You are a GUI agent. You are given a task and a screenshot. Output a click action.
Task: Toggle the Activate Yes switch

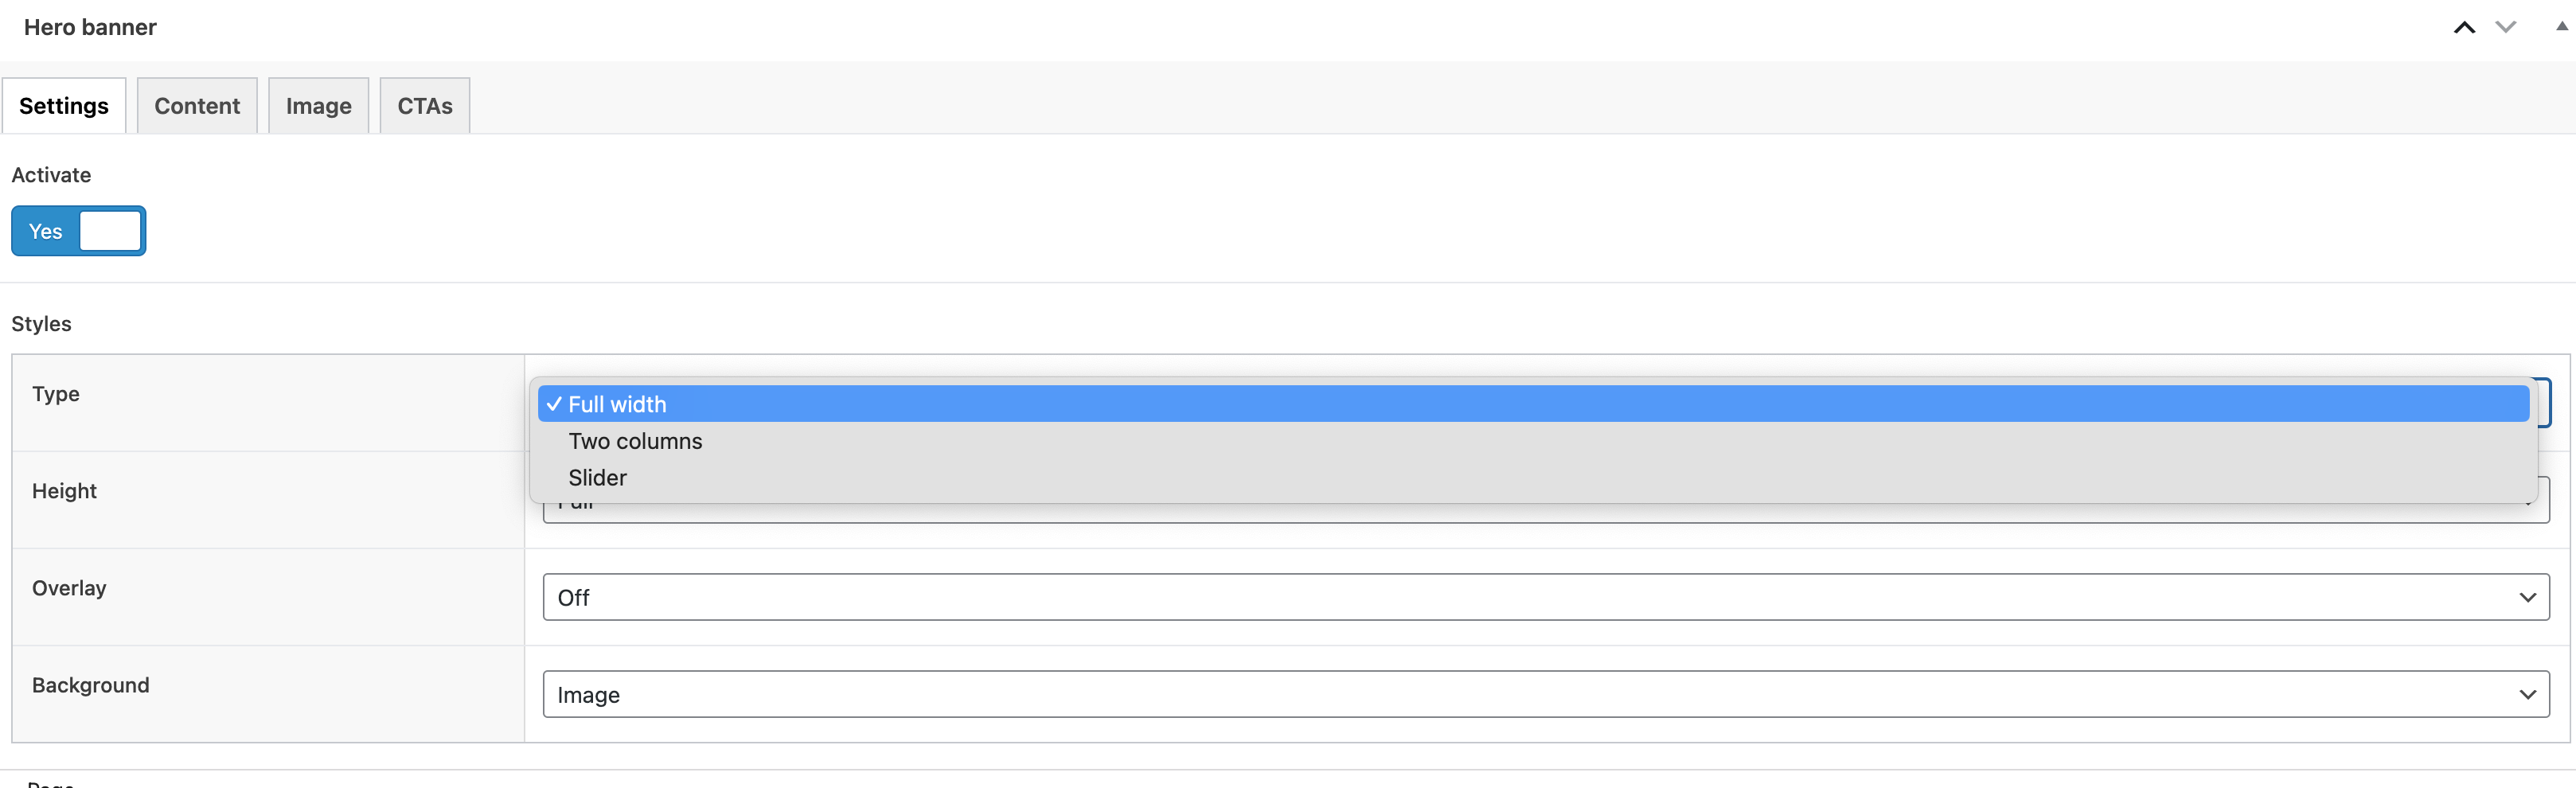click(x=79, y=231)
